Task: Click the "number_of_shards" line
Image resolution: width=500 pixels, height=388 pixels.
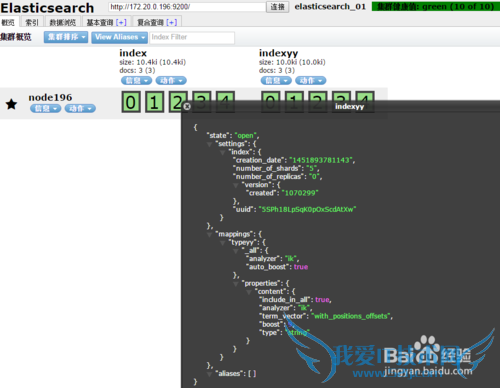Action: pos(276,168)
